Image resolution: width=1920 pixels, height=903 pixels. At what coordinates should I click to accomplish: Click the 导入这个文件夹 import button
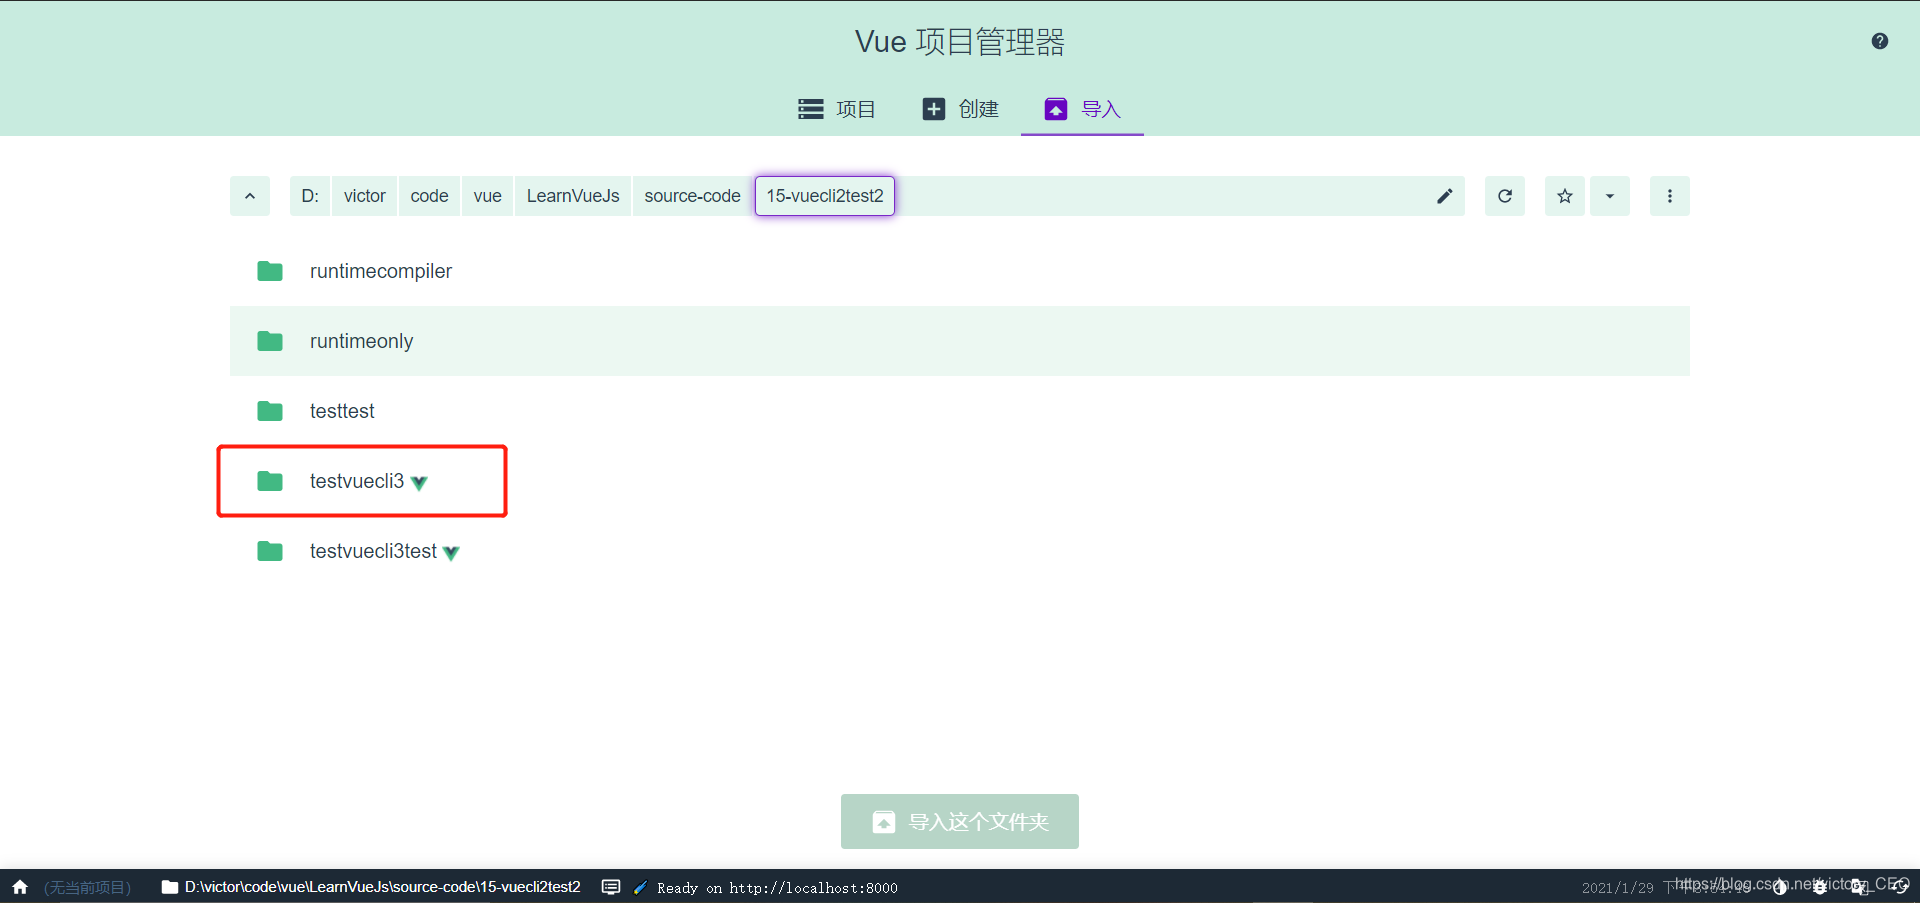[x=960, y=821]
